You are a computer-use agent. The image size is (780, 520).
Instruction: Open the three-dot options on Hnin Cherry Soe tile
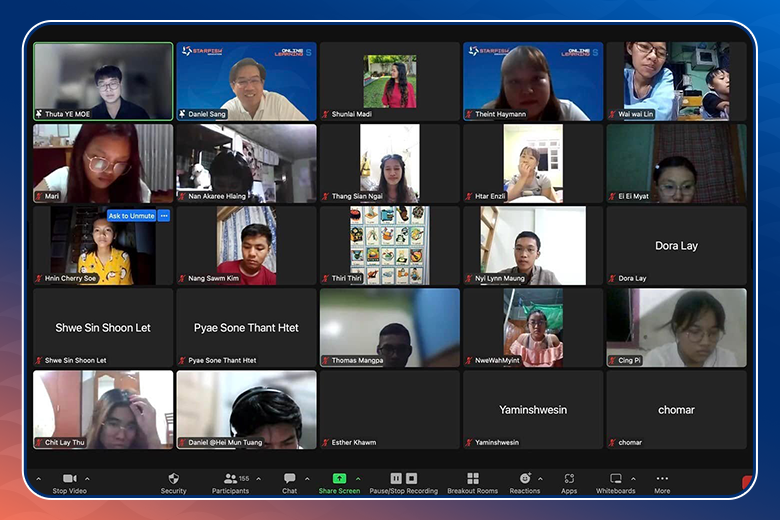click(x=164, y=216)
